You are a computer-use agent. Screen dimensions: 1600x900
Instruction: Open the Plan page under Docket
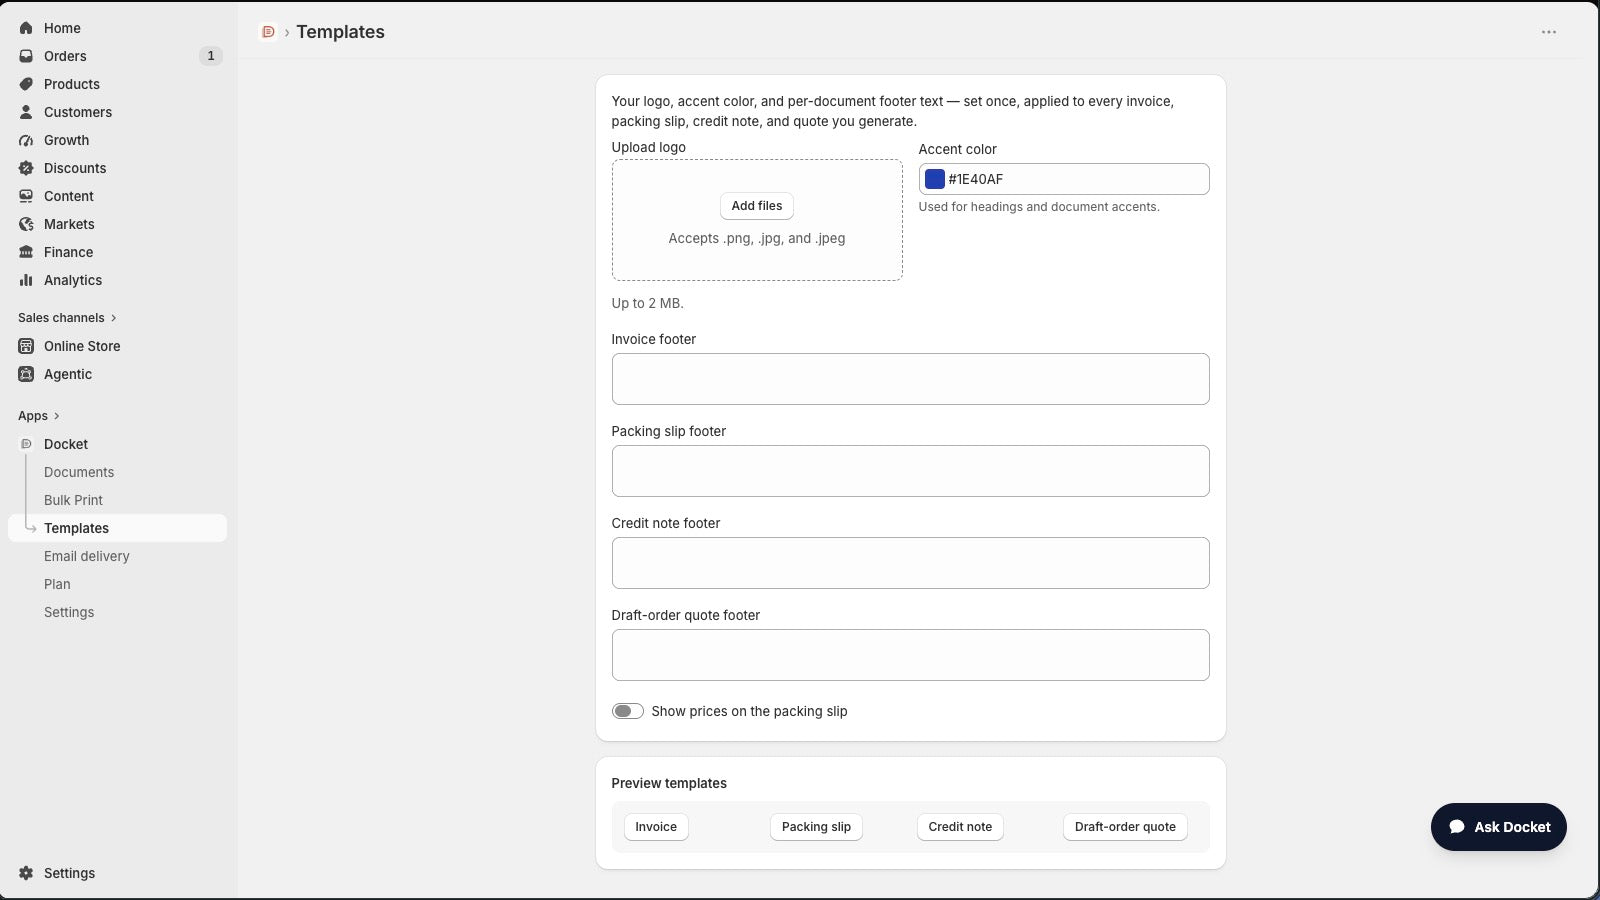click(57, 584)
